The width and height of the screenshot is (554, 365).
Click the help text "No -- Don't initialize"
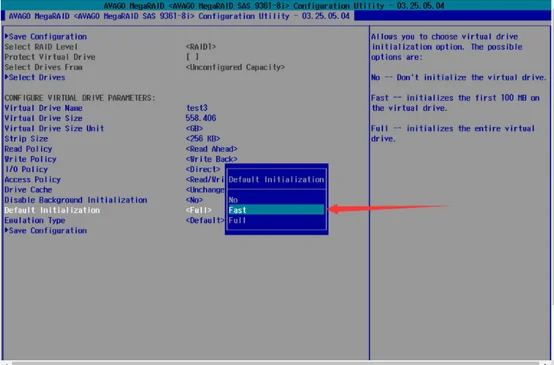point(459,77)
